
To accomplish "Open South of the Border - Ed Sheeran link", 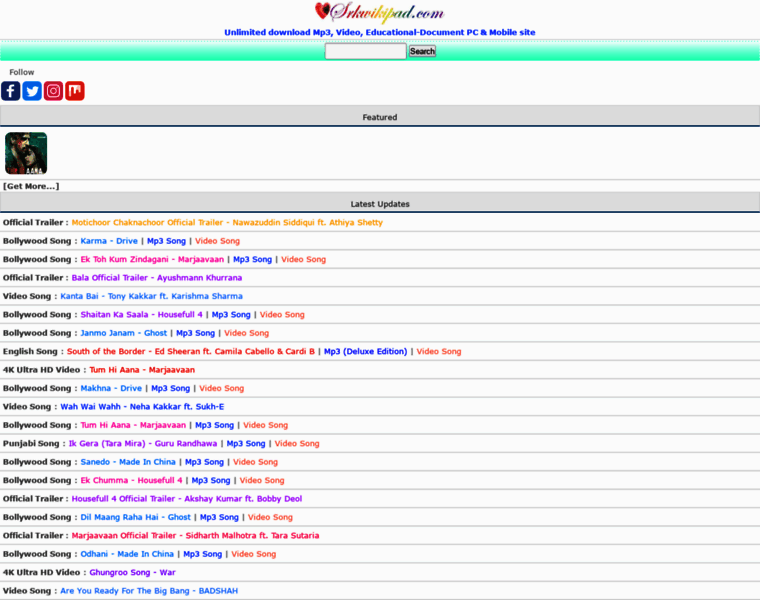I will pos(191,351).
